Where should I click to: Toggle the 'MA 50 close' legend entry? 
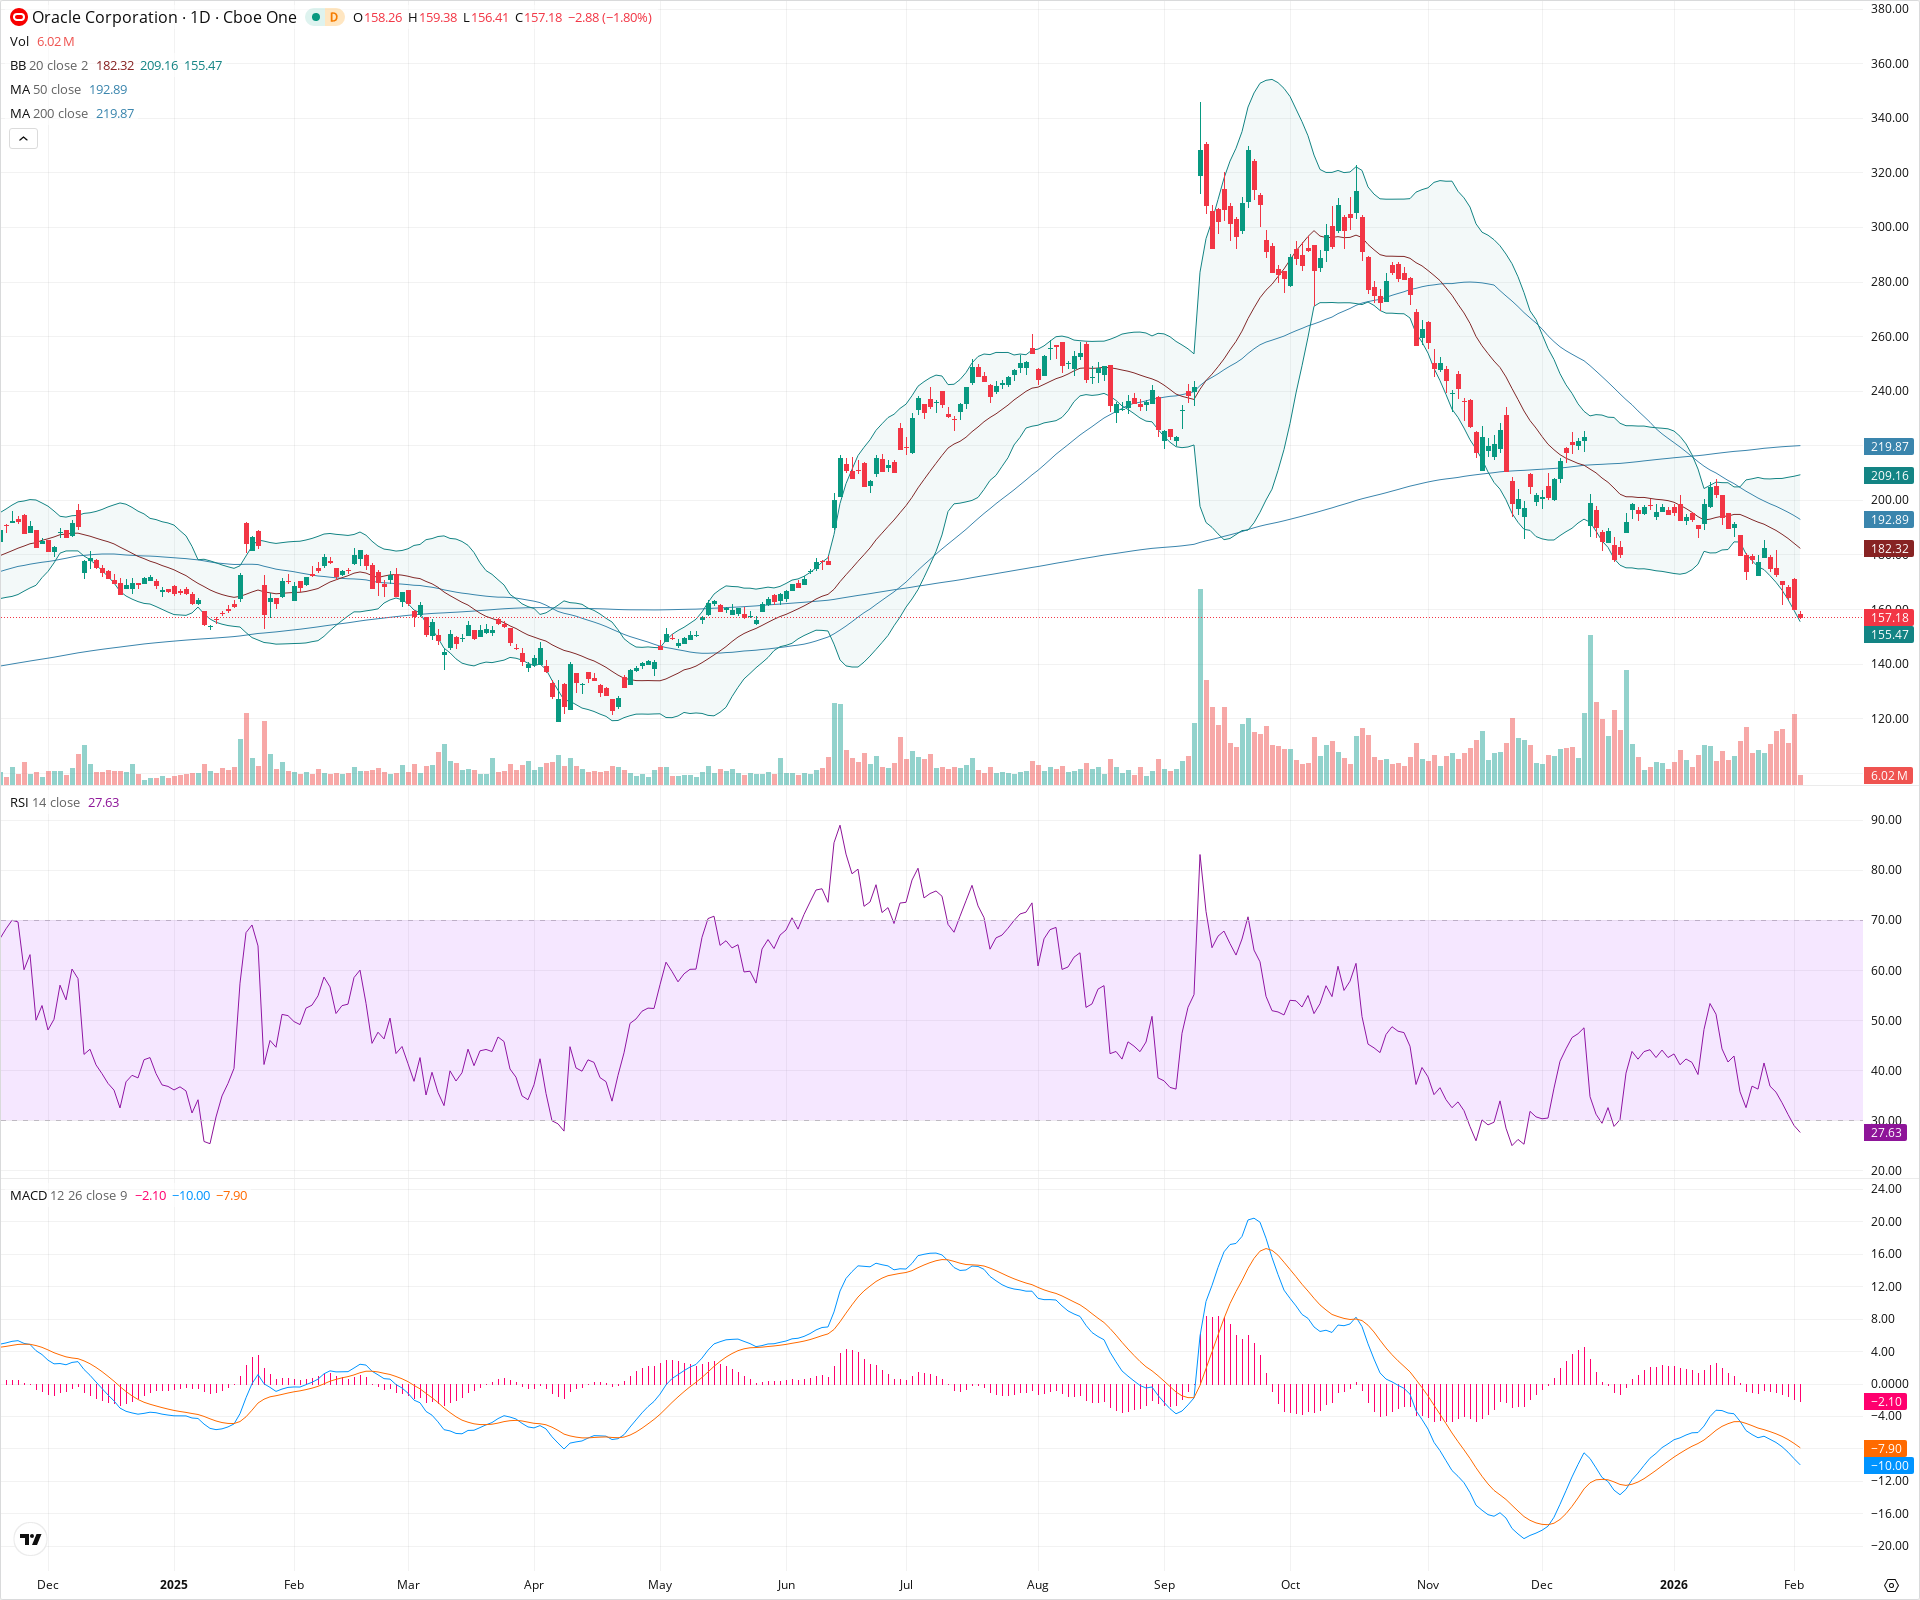(x=45, y=89)
